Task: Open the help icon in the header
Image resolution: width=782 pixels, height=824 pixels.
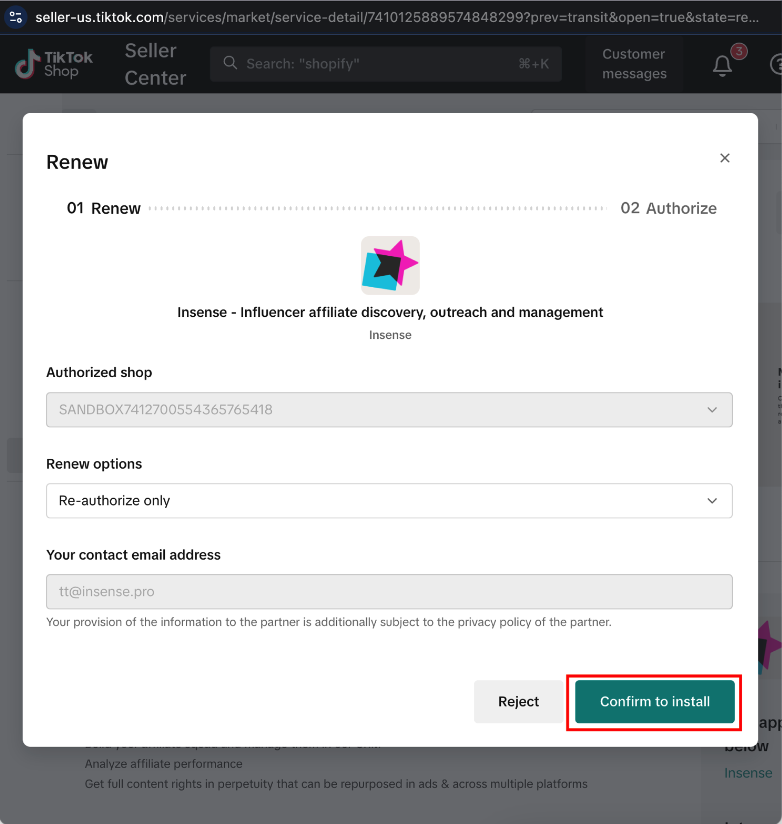Action: (x=777, y=64)
